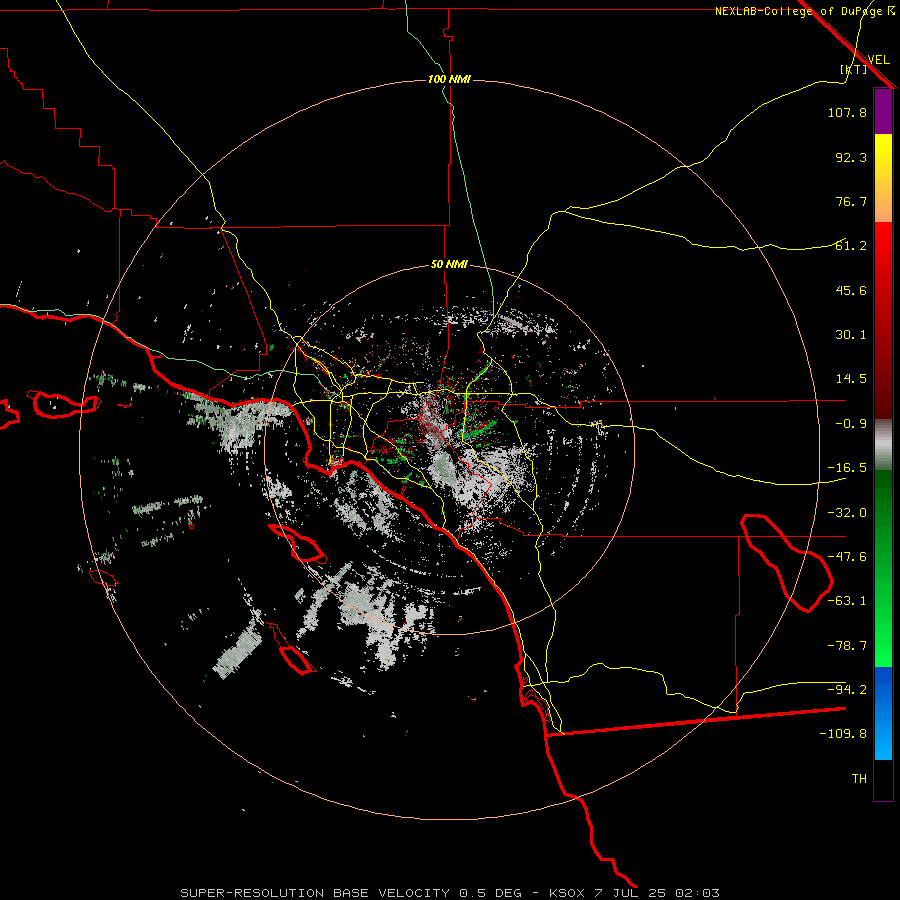Click the green segment of the color bar
Screen dimensions: 900x900
coord(883,569)
